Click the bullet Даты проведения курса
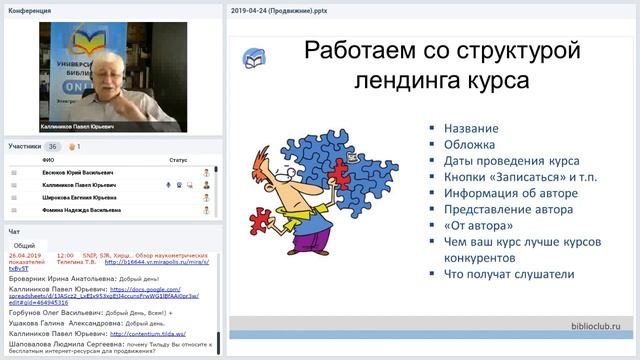640x360 pixels. (511, 161)
